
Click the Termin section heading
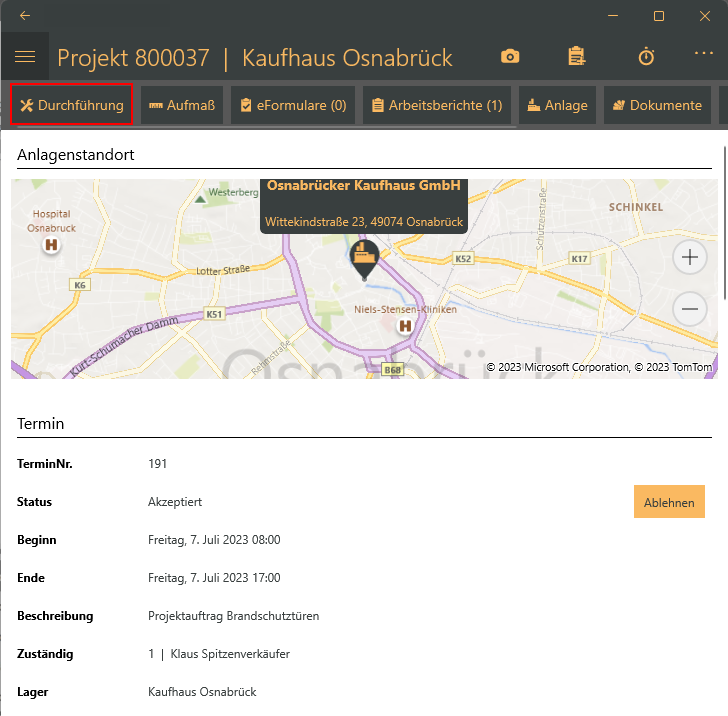pyautogui.click(x=40, y=423)
